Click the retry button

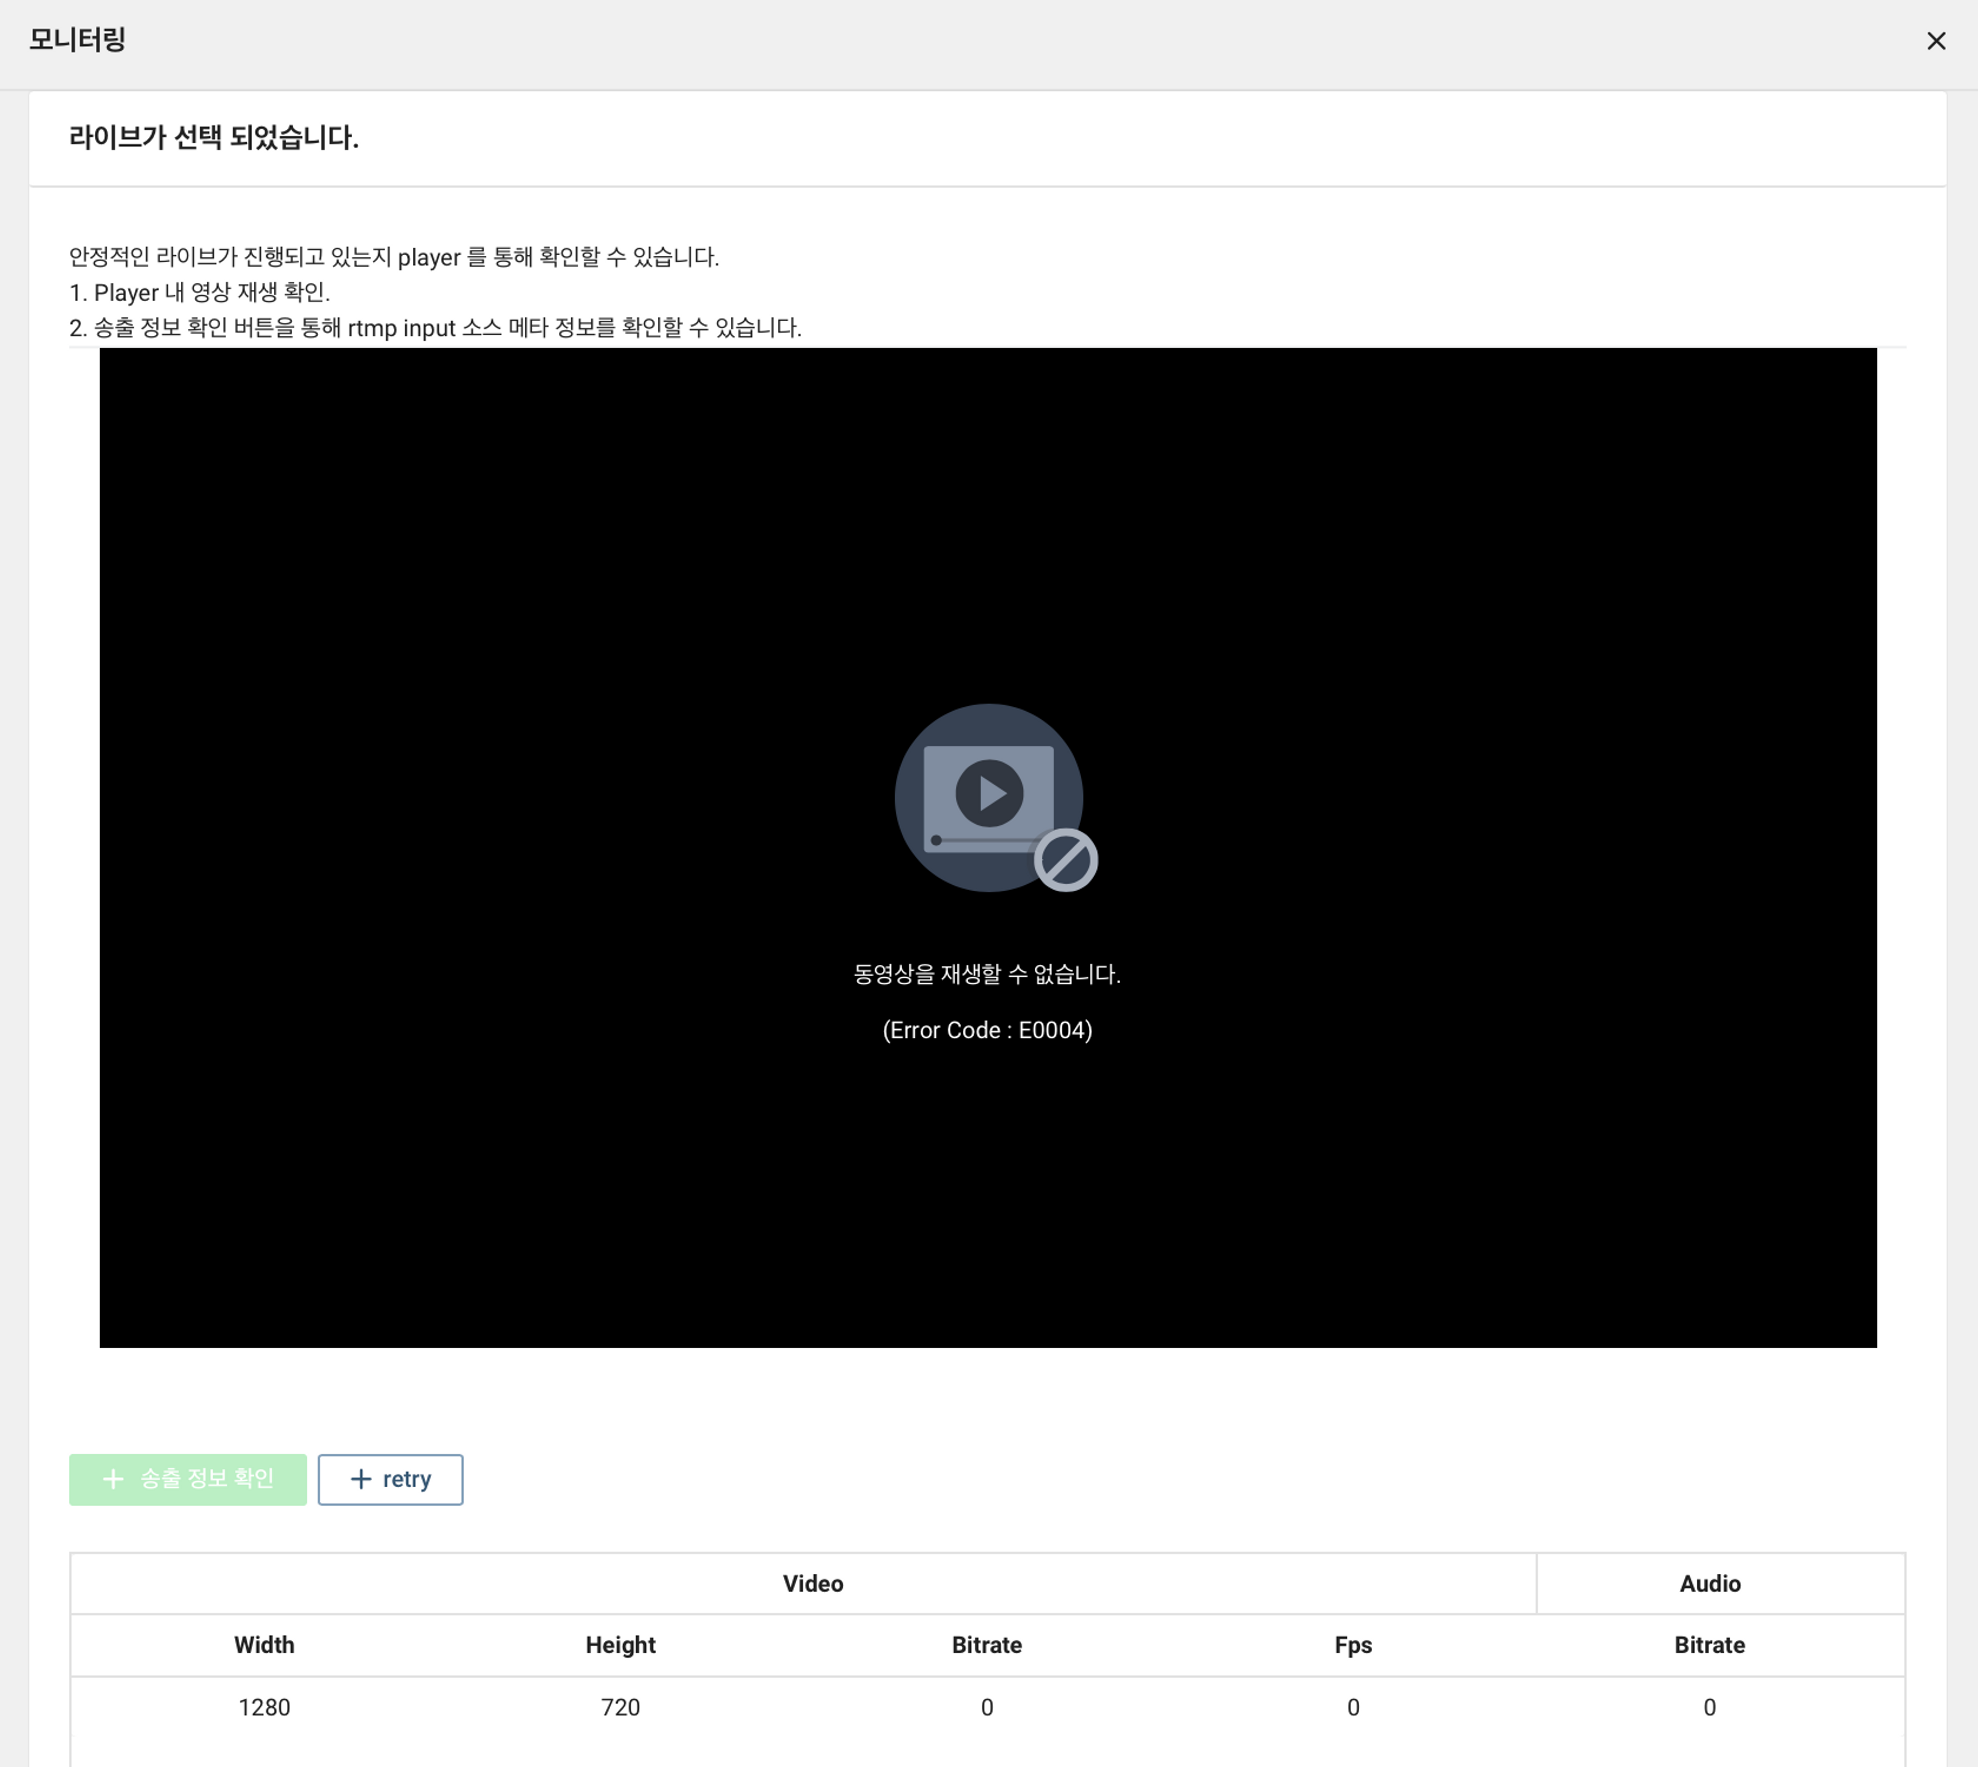(x=390, y=1479)
